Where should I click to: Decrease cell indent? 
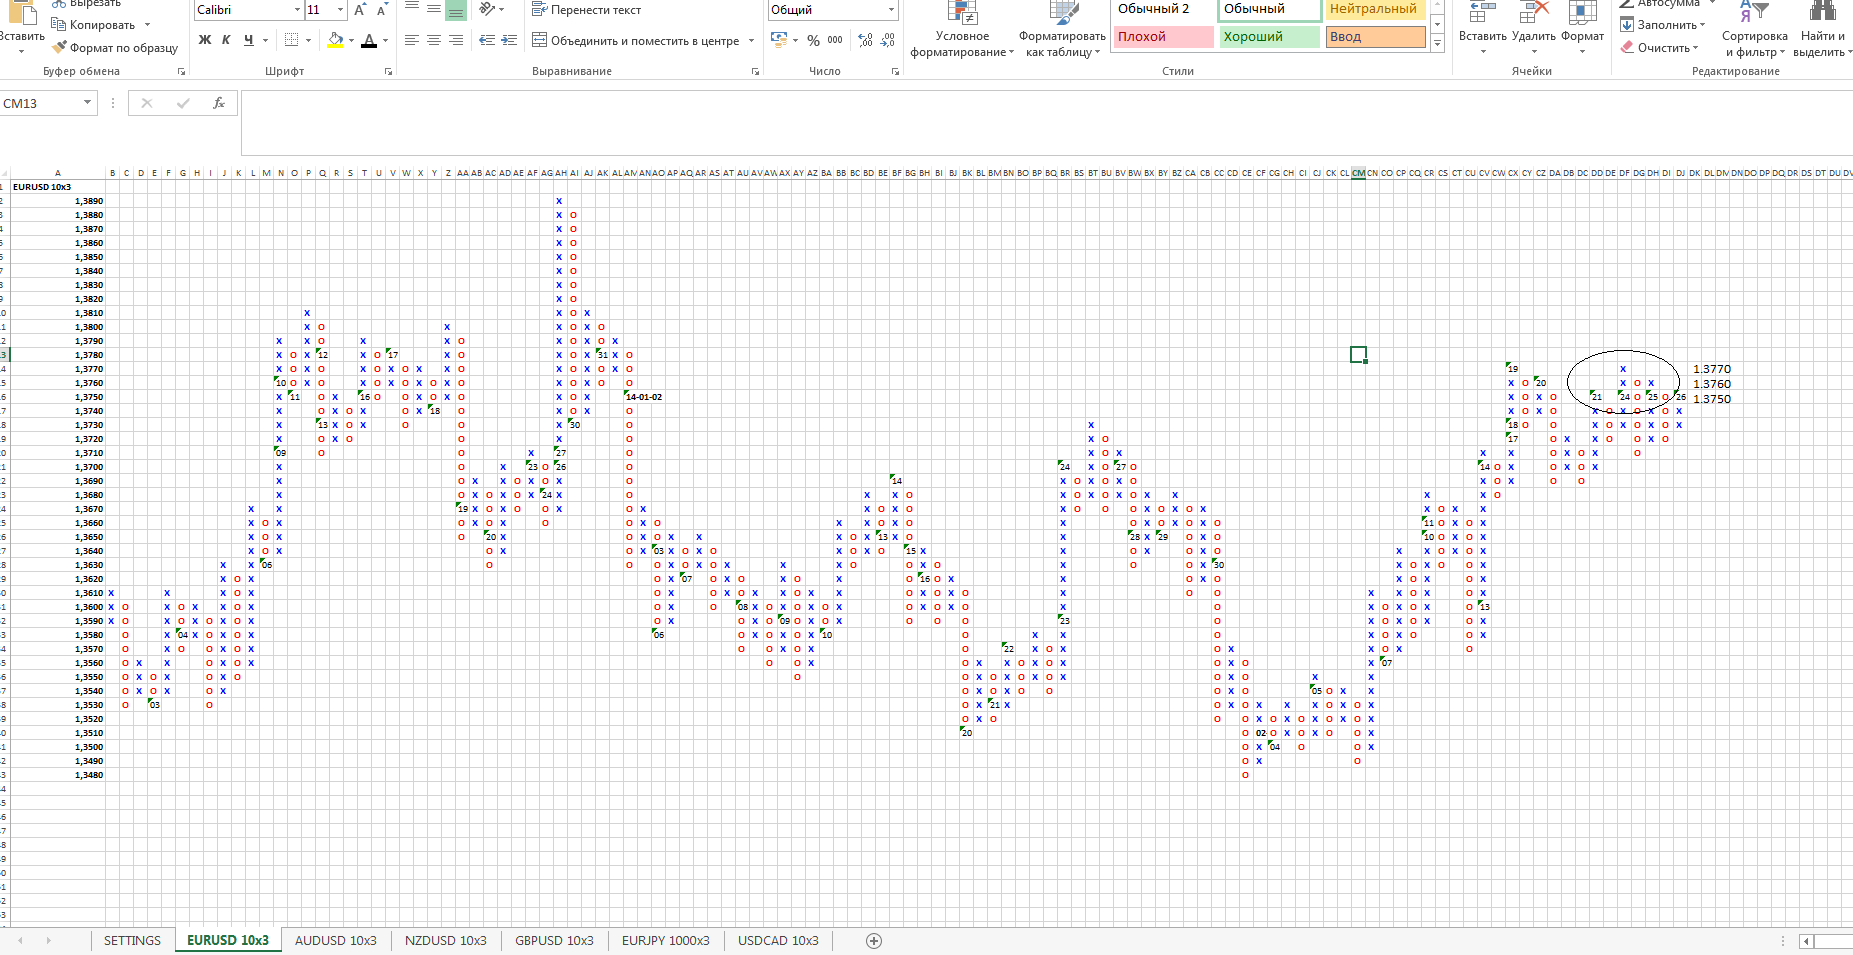(x=487, y=40)
